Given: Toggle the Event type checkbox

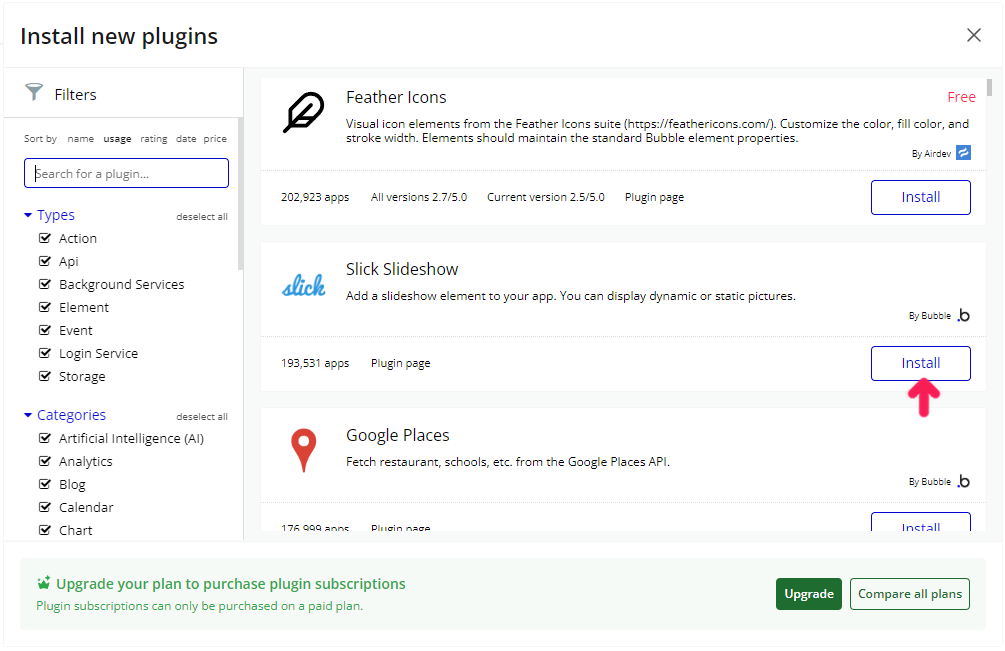Looking at the screenshot, I should point(45,331).
